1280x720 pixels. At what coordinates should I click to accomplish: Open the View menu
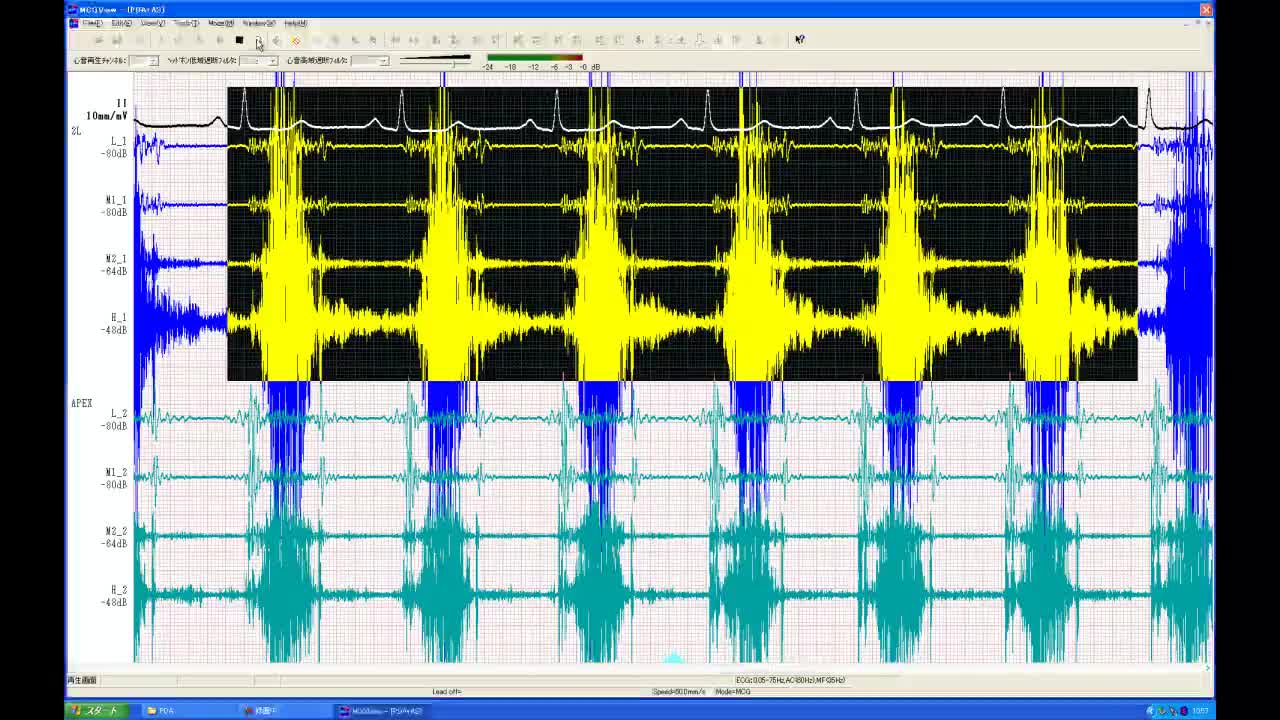(x=153, y=23)
